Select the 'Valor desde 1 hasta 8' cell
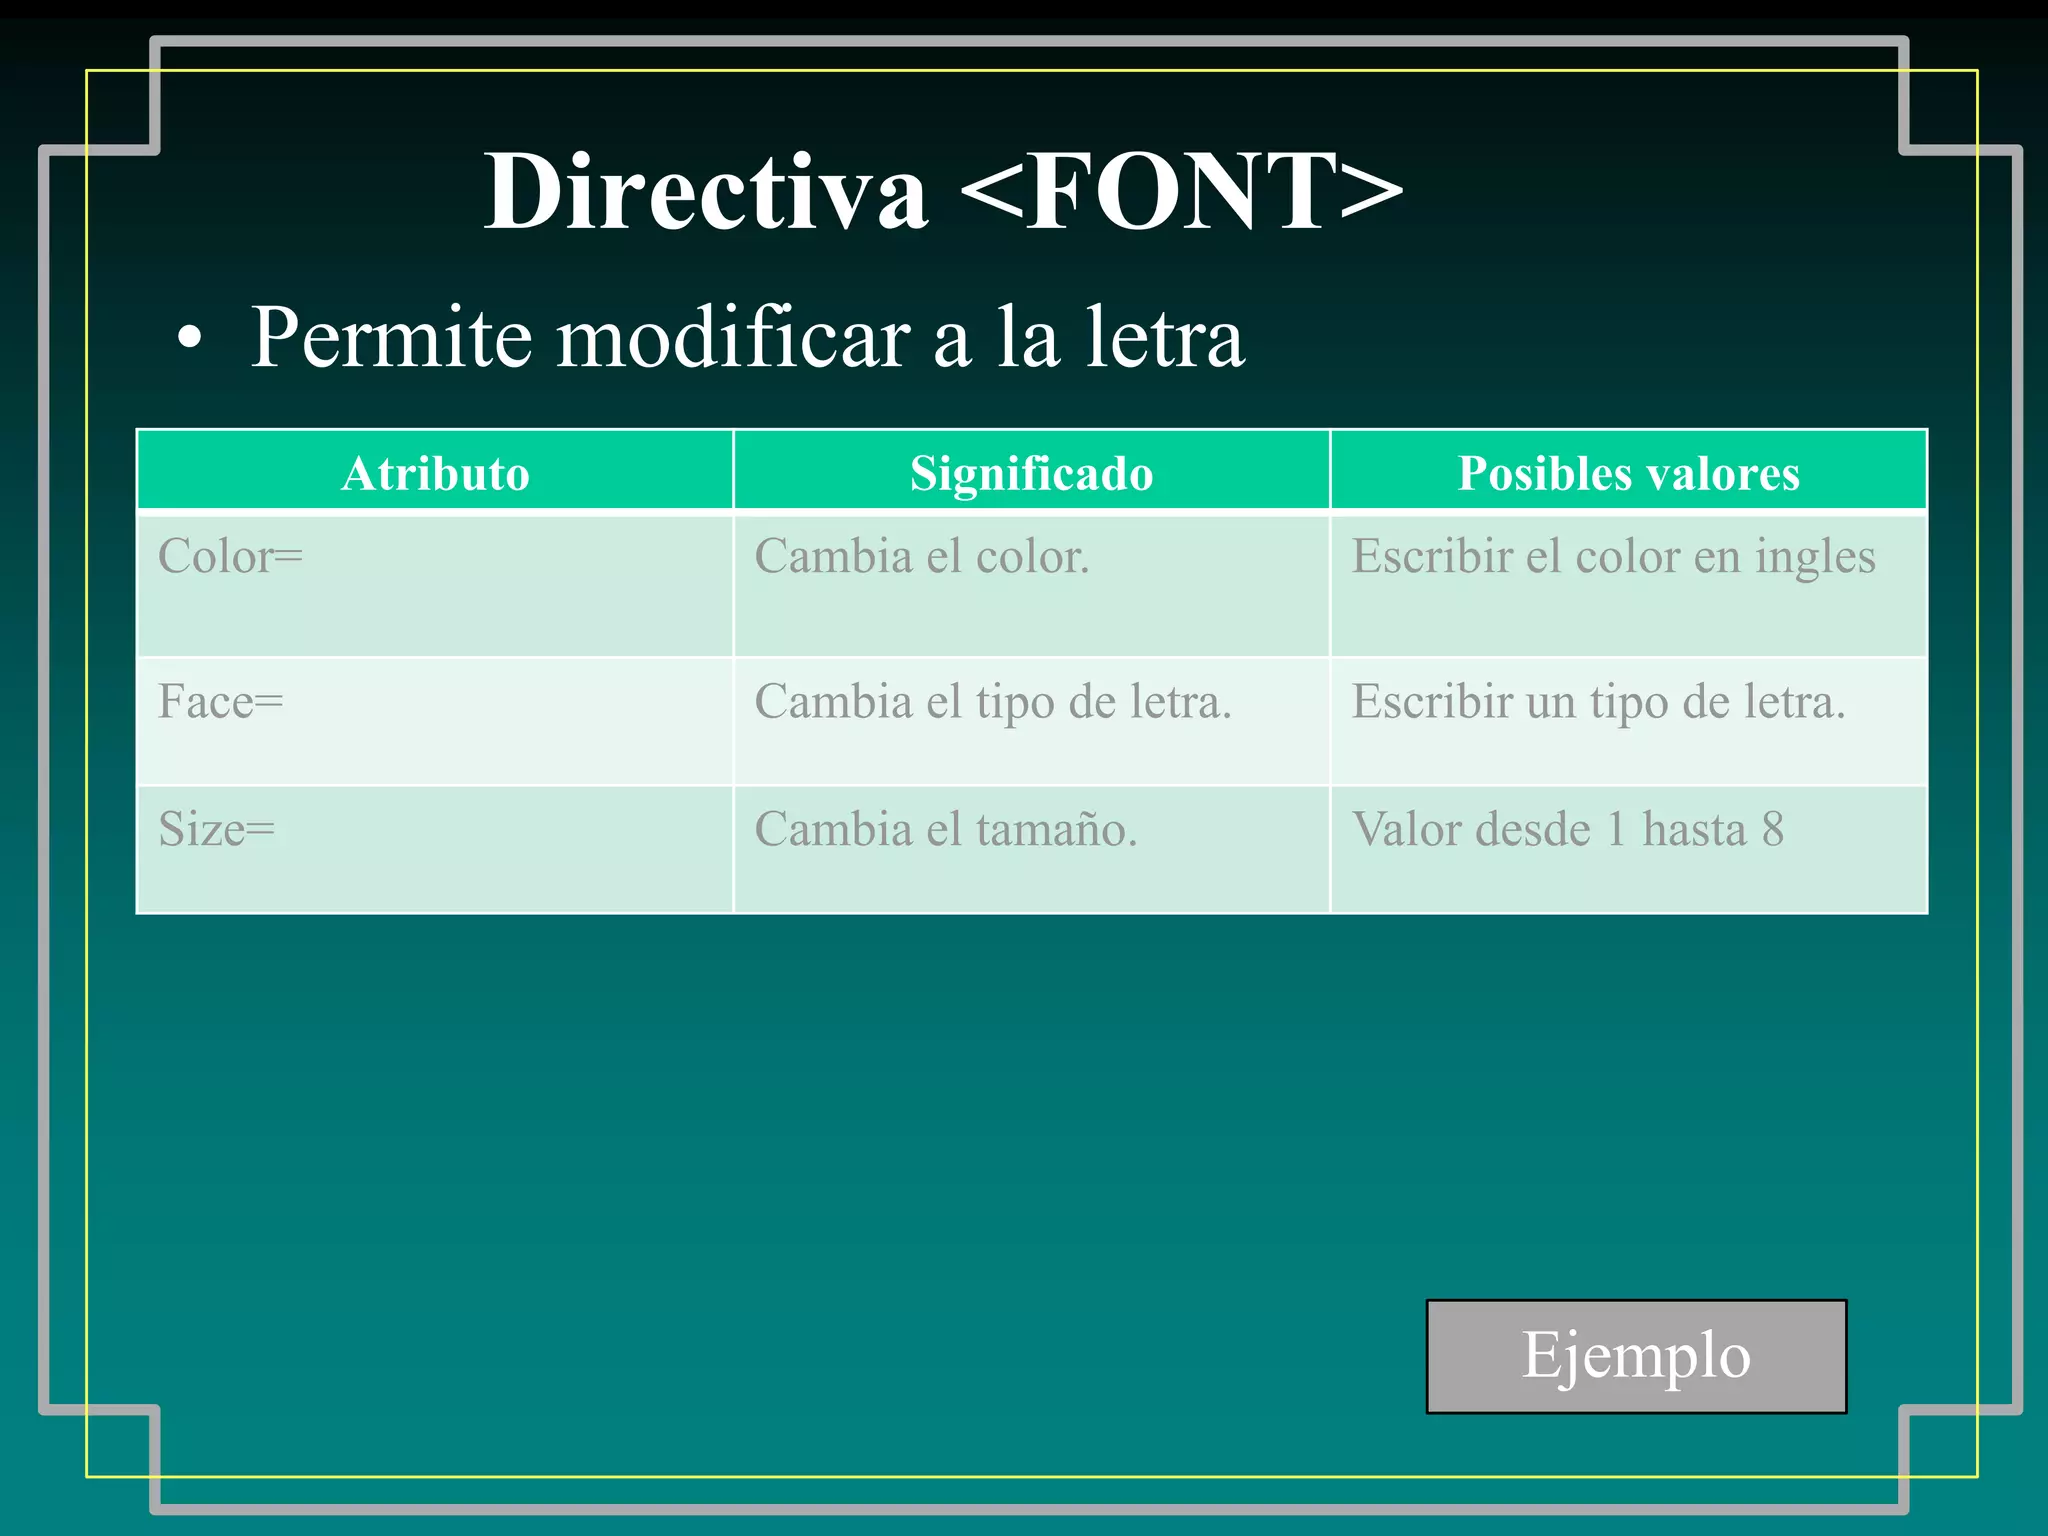This screenshot has height=1536, width=2048. tap(1628, 849)
